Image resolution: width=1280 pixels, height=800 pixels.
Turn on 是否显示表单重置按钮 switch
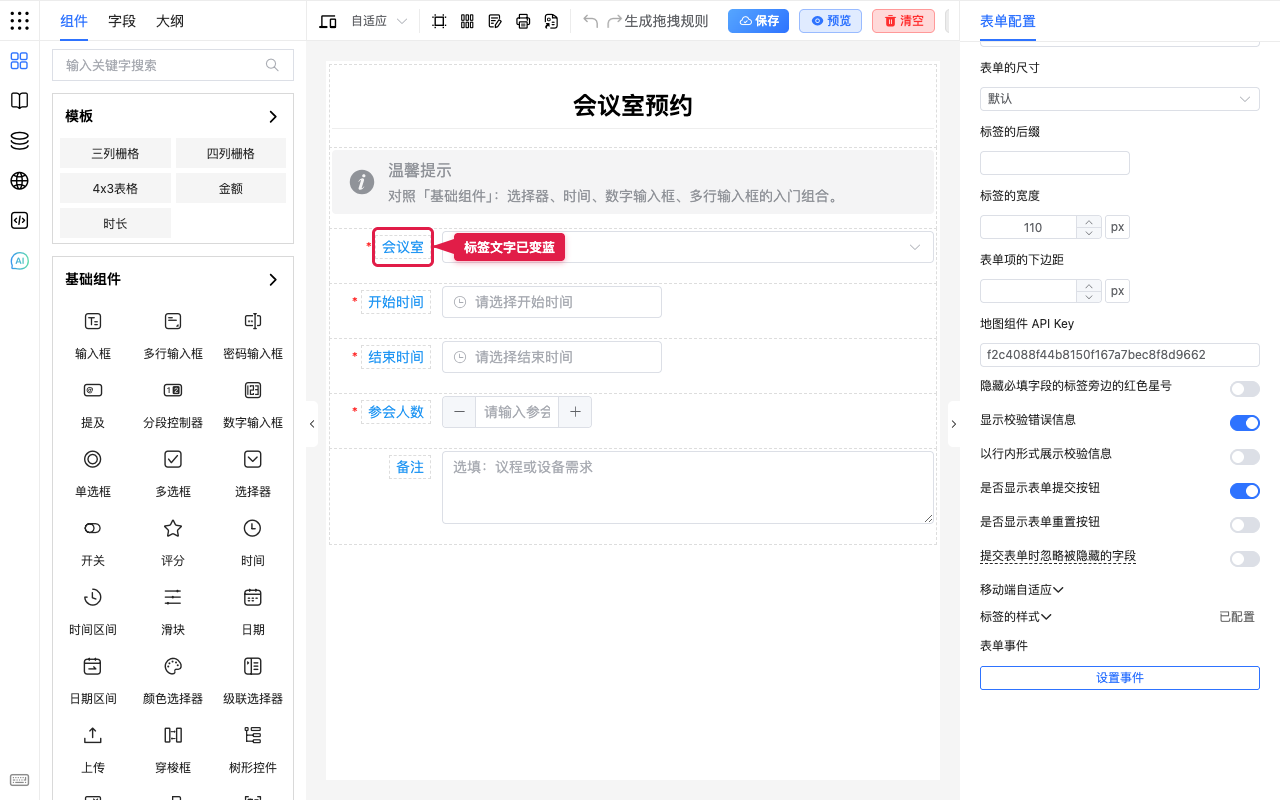(x=1245, y=525)
